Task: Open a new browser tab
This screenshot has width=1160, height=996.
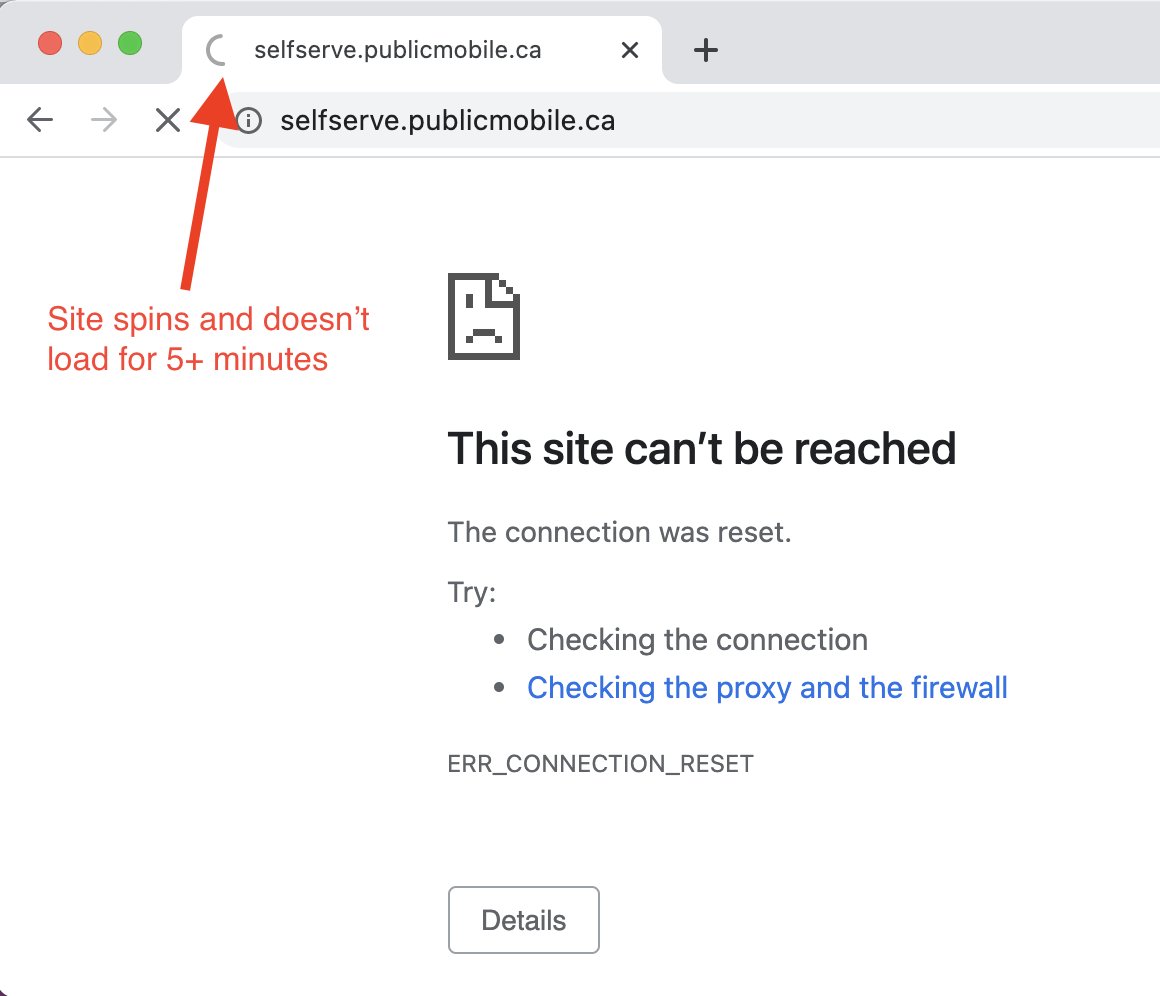Action: pyautogui.click(x=706, y=50)
